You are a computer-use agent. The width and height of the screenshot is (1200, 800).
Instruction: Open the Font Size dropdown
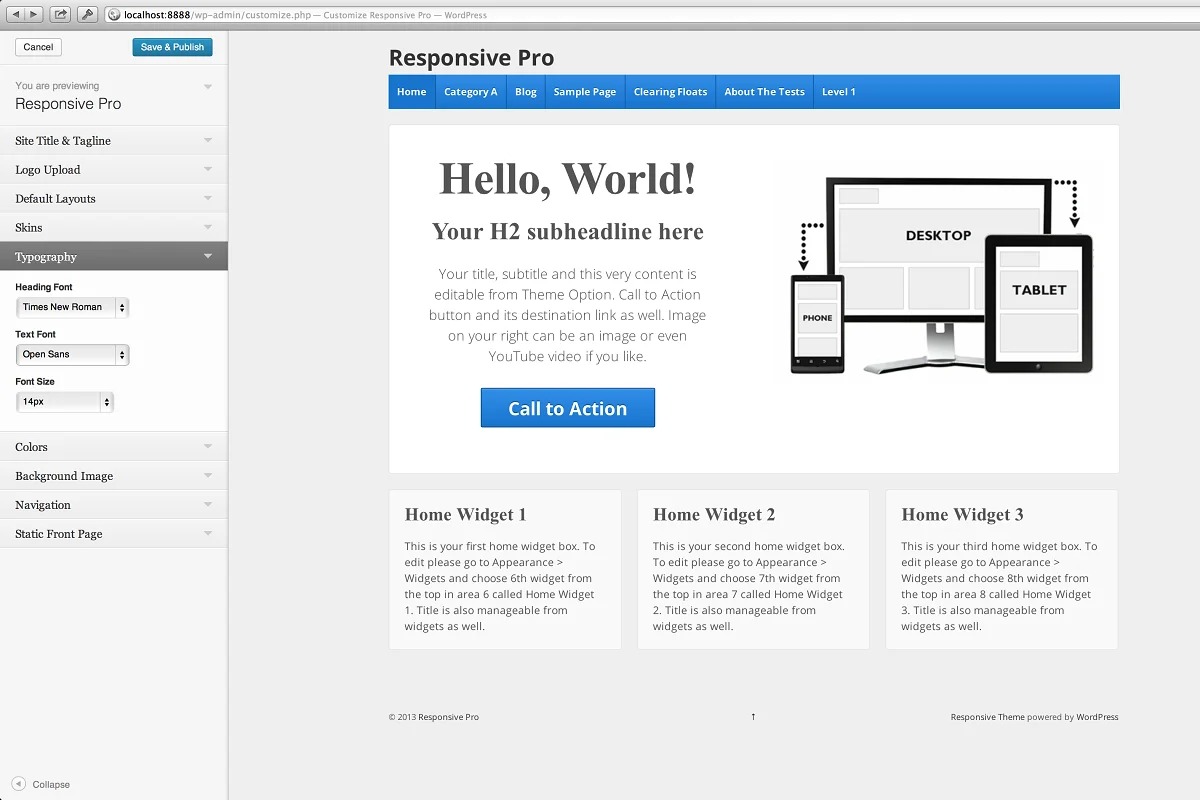pos(65,402)
